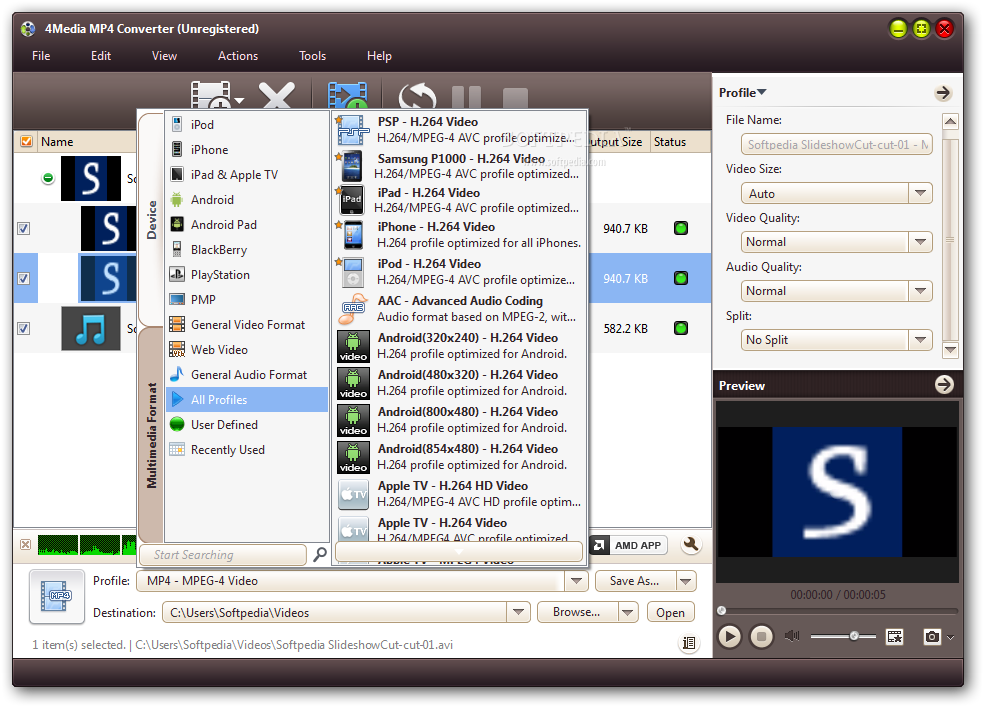Toggle checkbox of the 582.2 KB row

(x=23, y=328)
